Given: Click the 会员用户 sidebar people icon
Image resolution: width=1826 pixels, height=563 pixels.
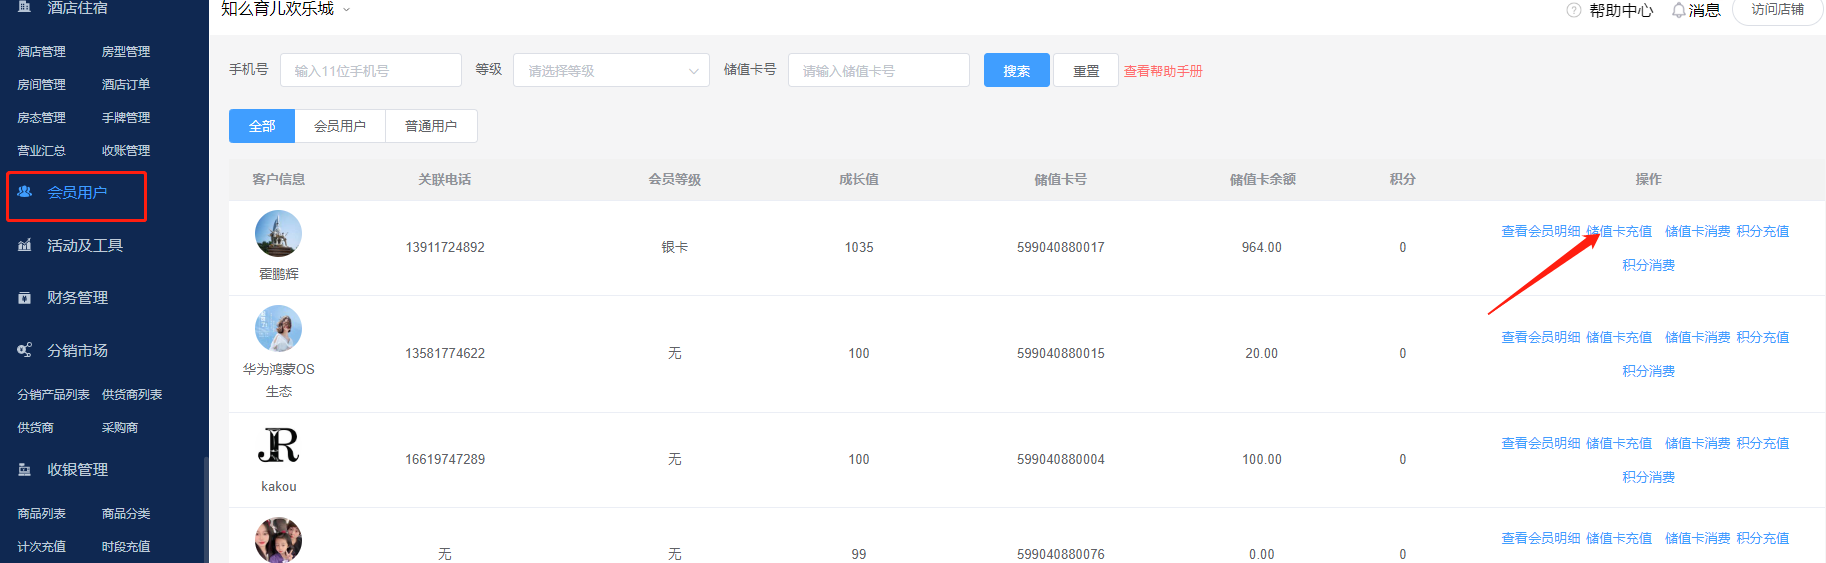Looking at the screenshot, I should point(25,192).
